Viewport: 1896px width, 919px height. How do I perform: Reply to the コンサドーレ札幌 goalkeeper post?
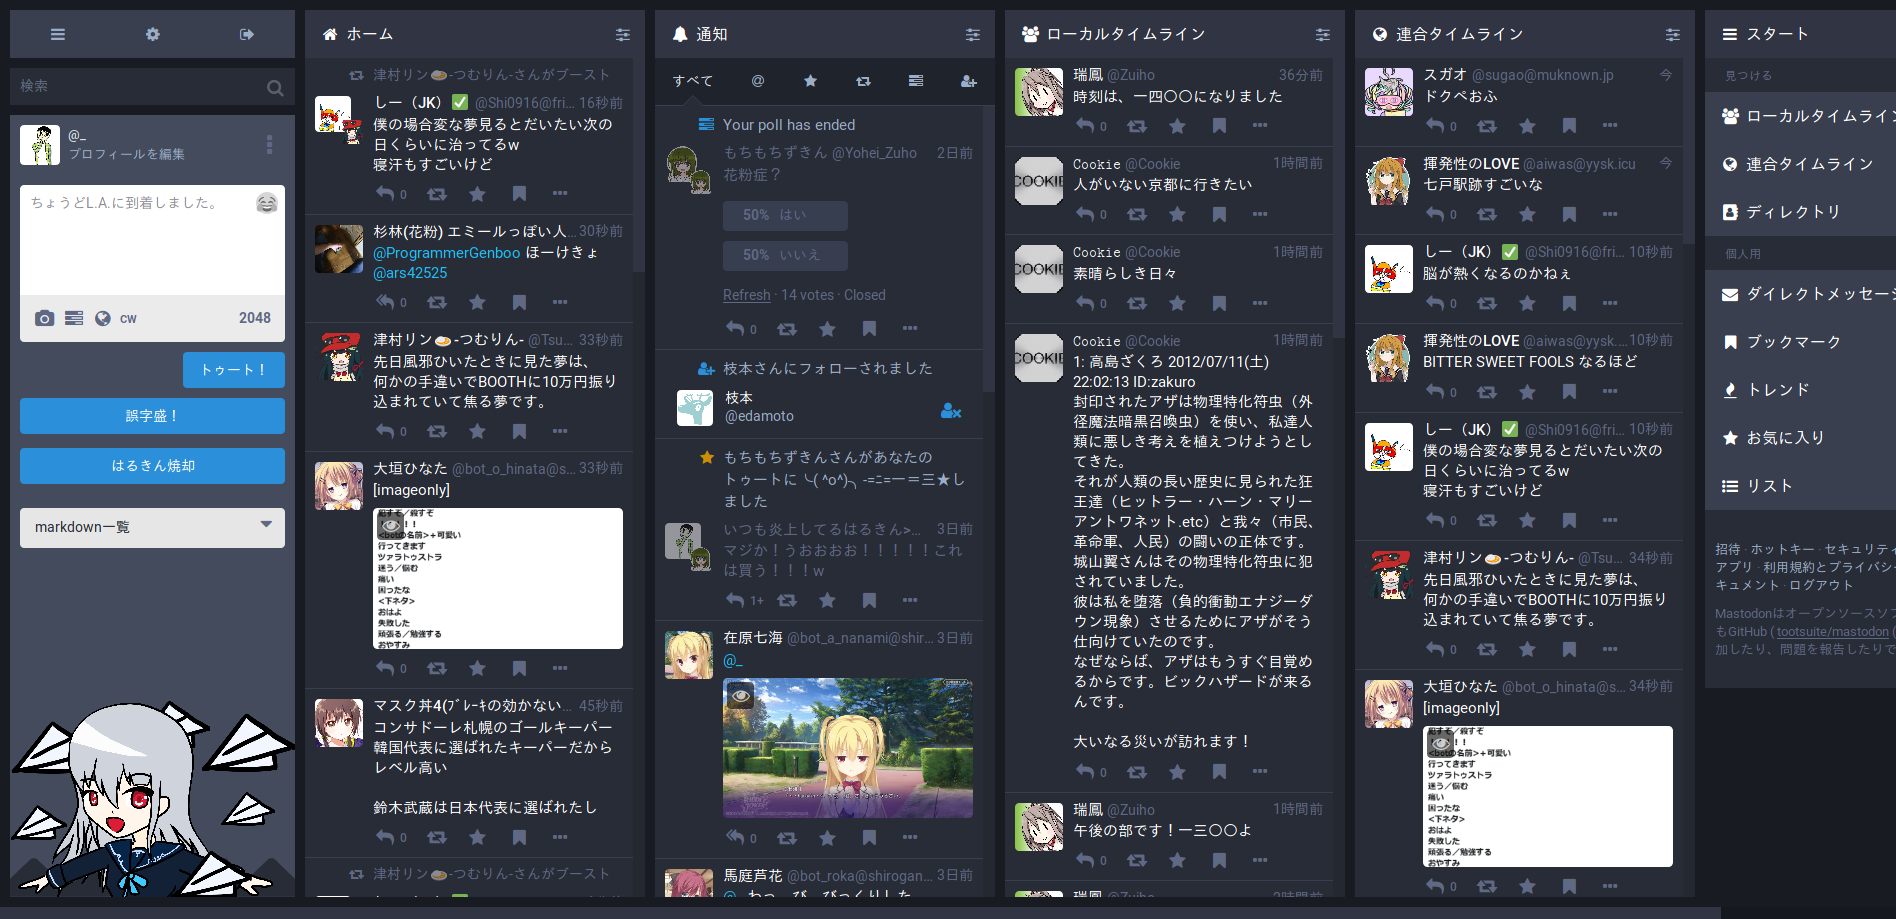pyautogui.click(x=385, y=837)
